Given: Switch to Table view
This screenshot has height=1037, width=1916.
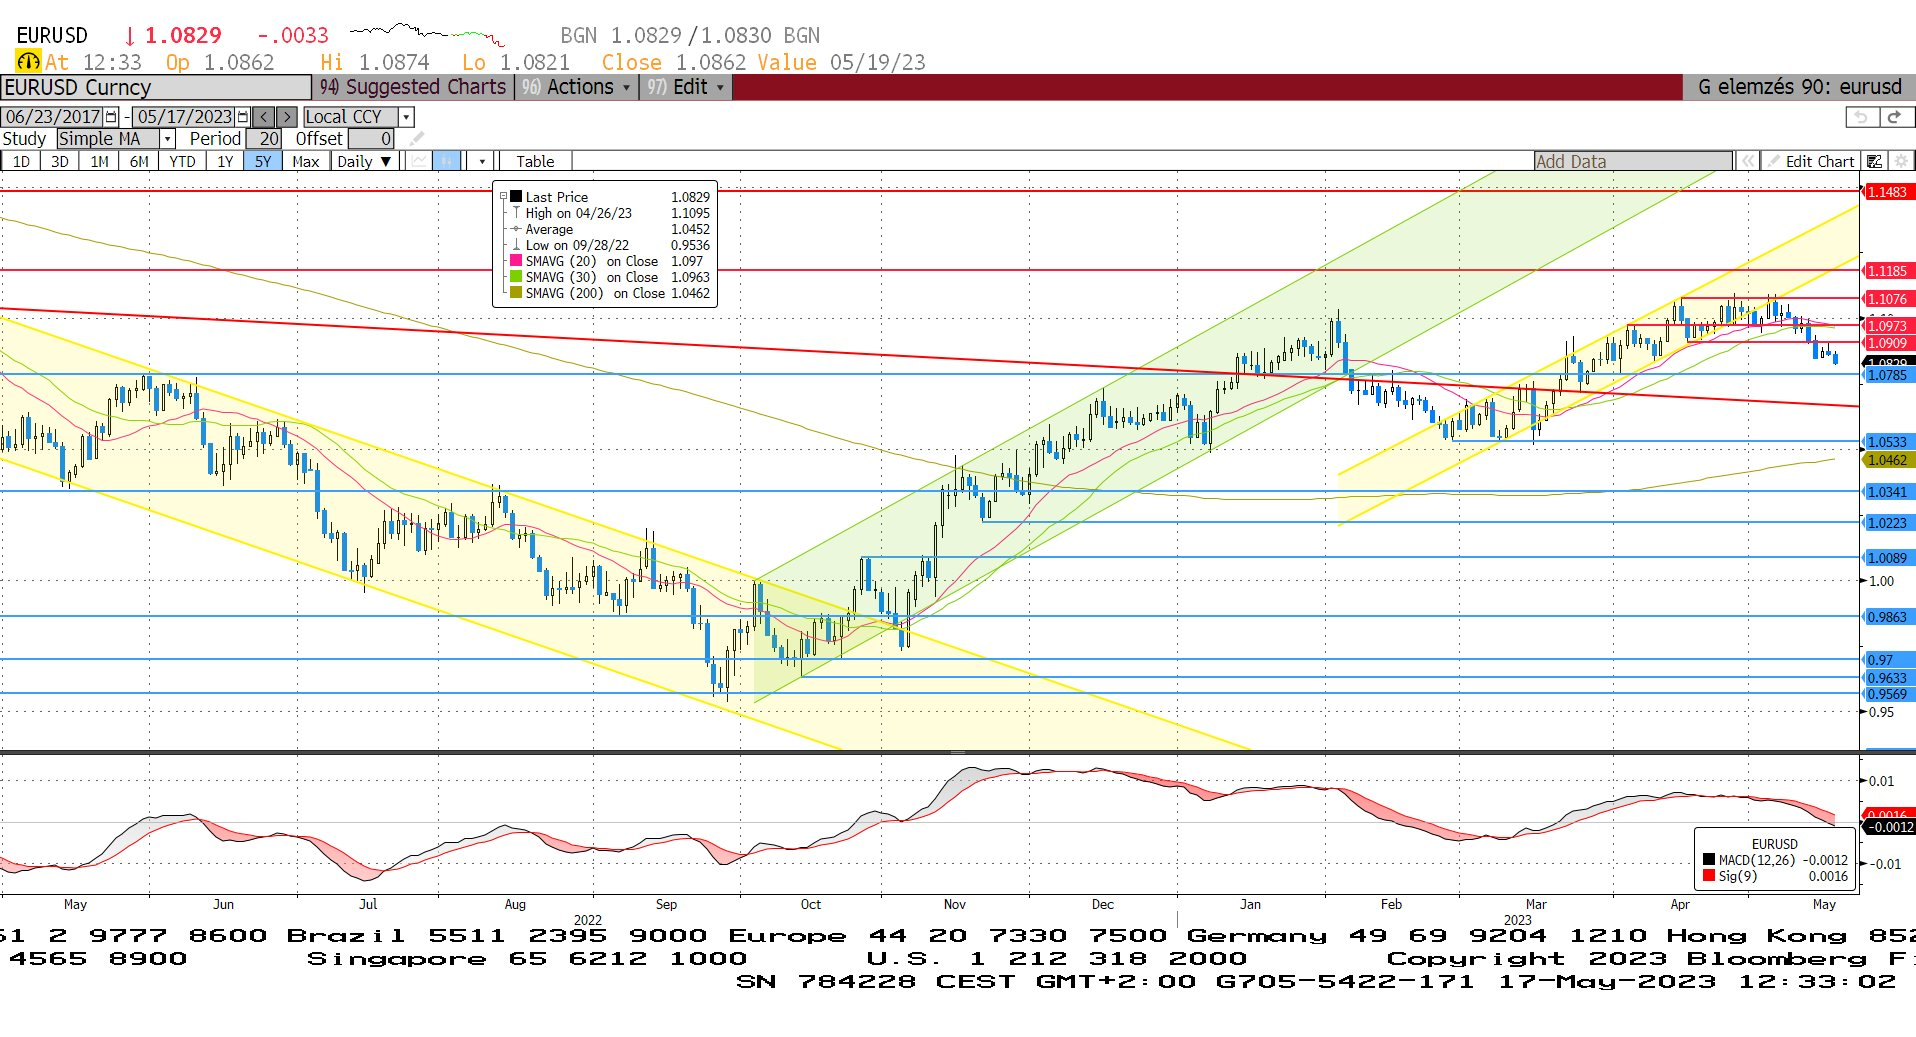Looking at the screenshot, I should point(535,161).
